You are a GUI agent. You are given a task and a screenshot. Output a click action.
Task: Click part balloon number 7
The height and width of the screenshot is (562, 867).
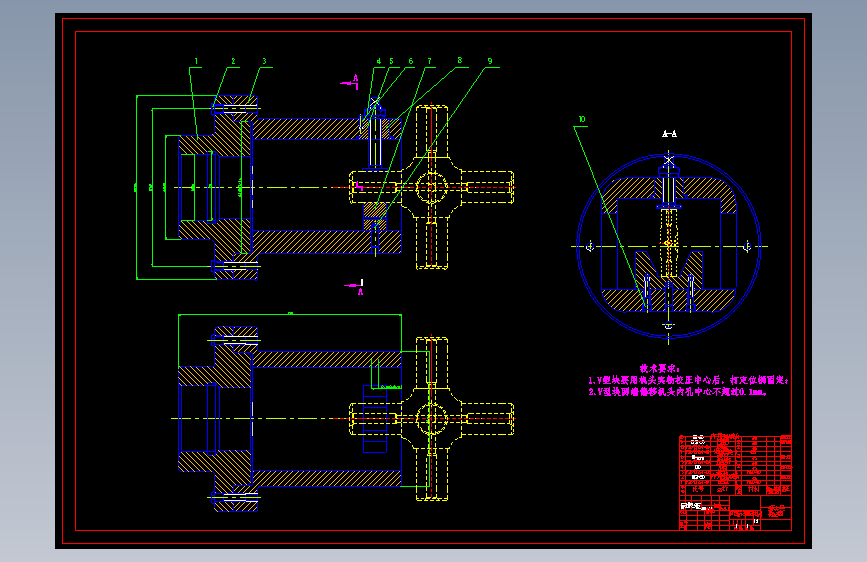point(429,61)
